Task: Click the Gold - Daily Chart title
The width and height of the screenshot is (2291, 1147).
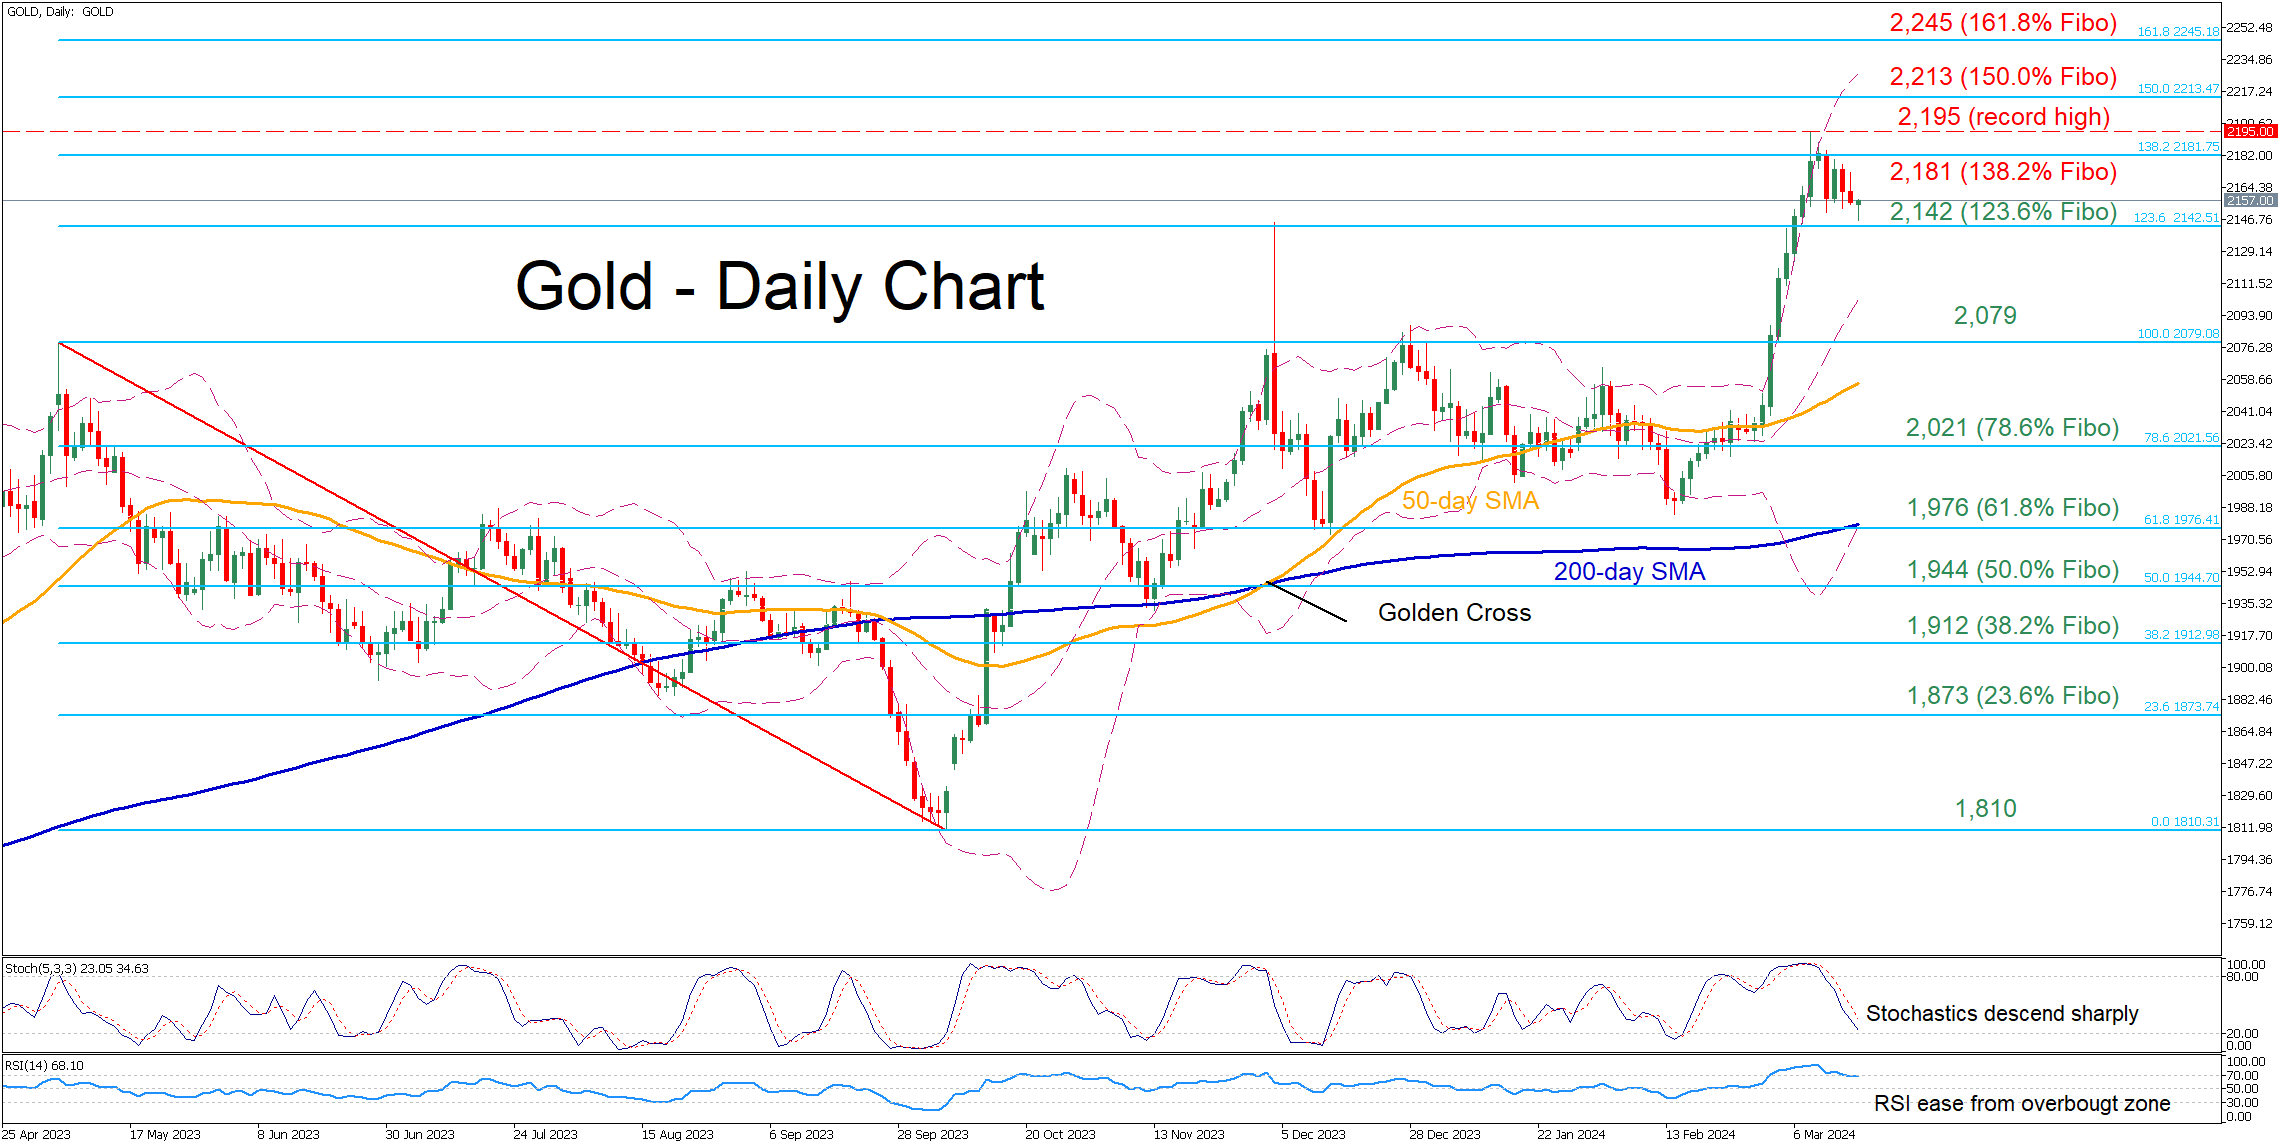Action: [779, 287]
